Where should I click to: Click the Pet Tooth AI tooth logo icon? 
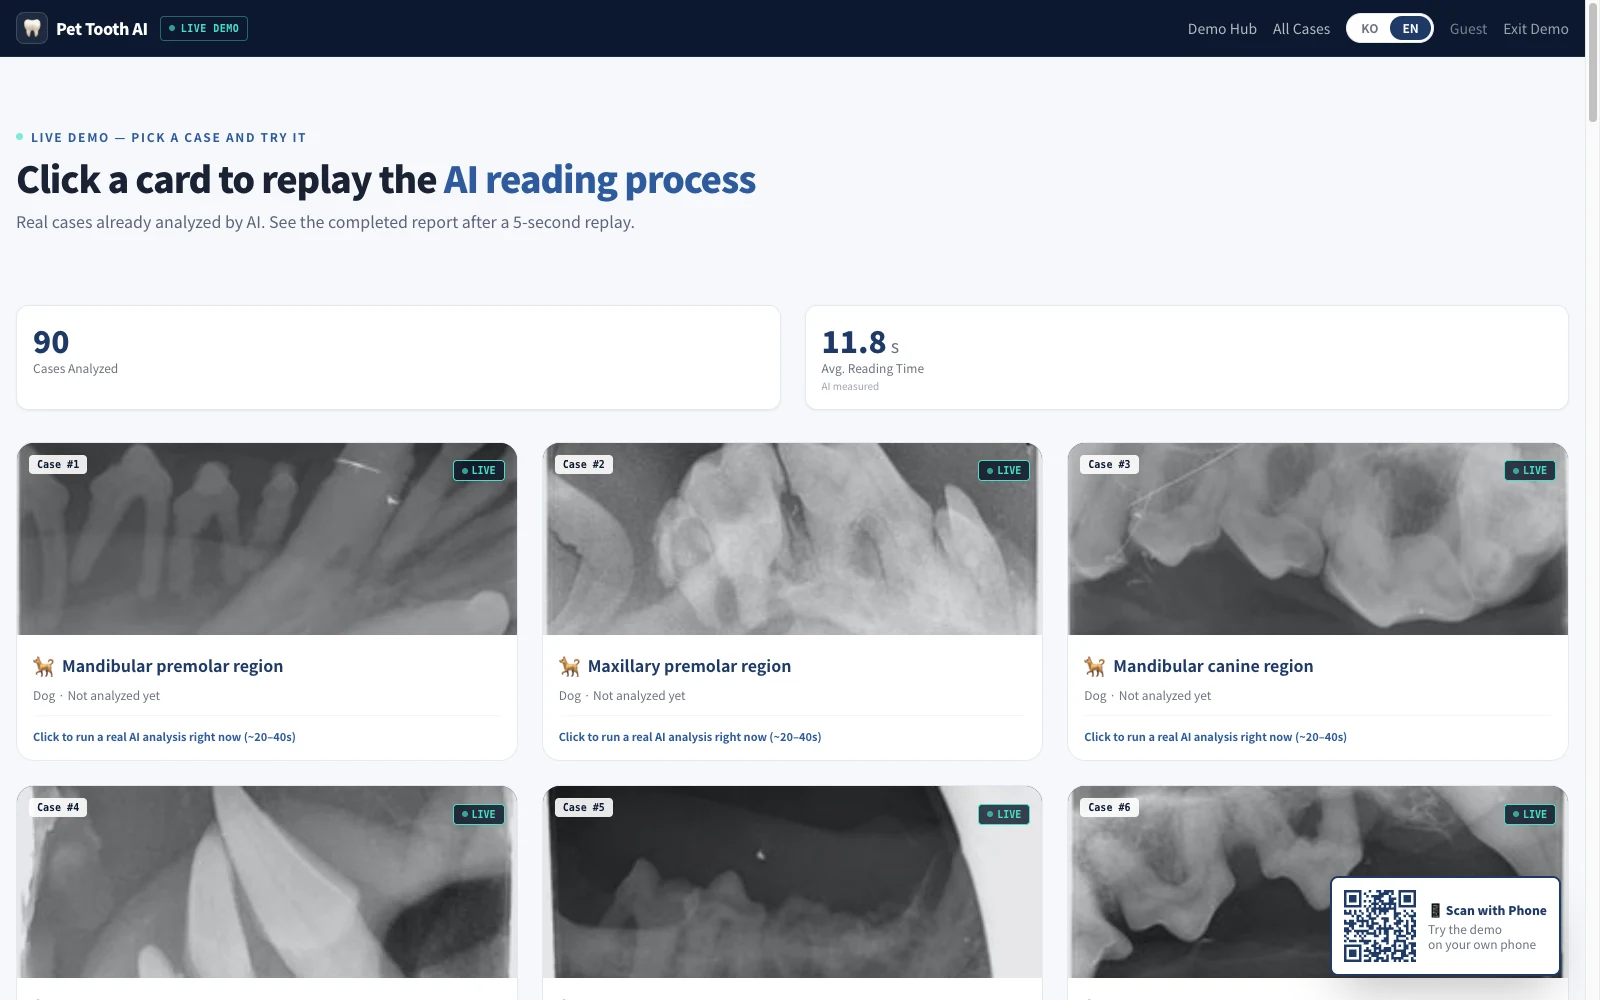[32, 28]
